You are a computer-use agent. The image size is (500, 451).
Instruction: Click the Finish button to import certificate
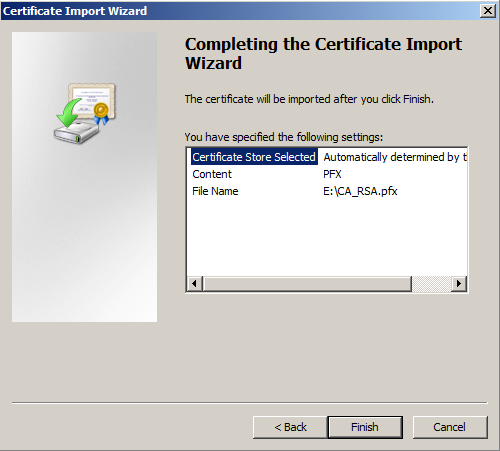[365, 427]
